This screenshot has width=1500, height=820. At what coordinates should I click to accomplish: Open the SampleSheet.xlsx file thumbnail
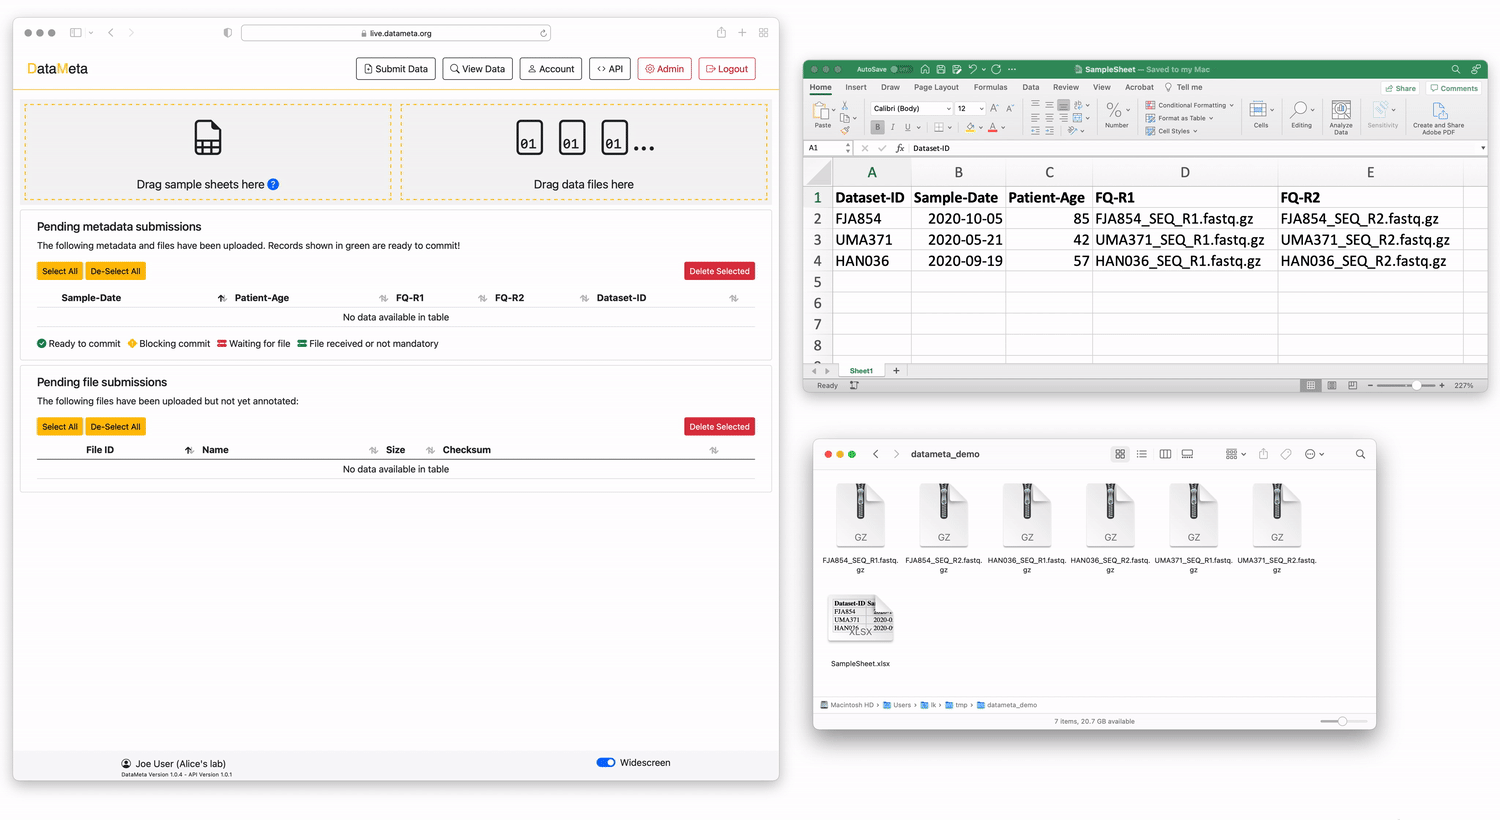[x=860, y=620]
